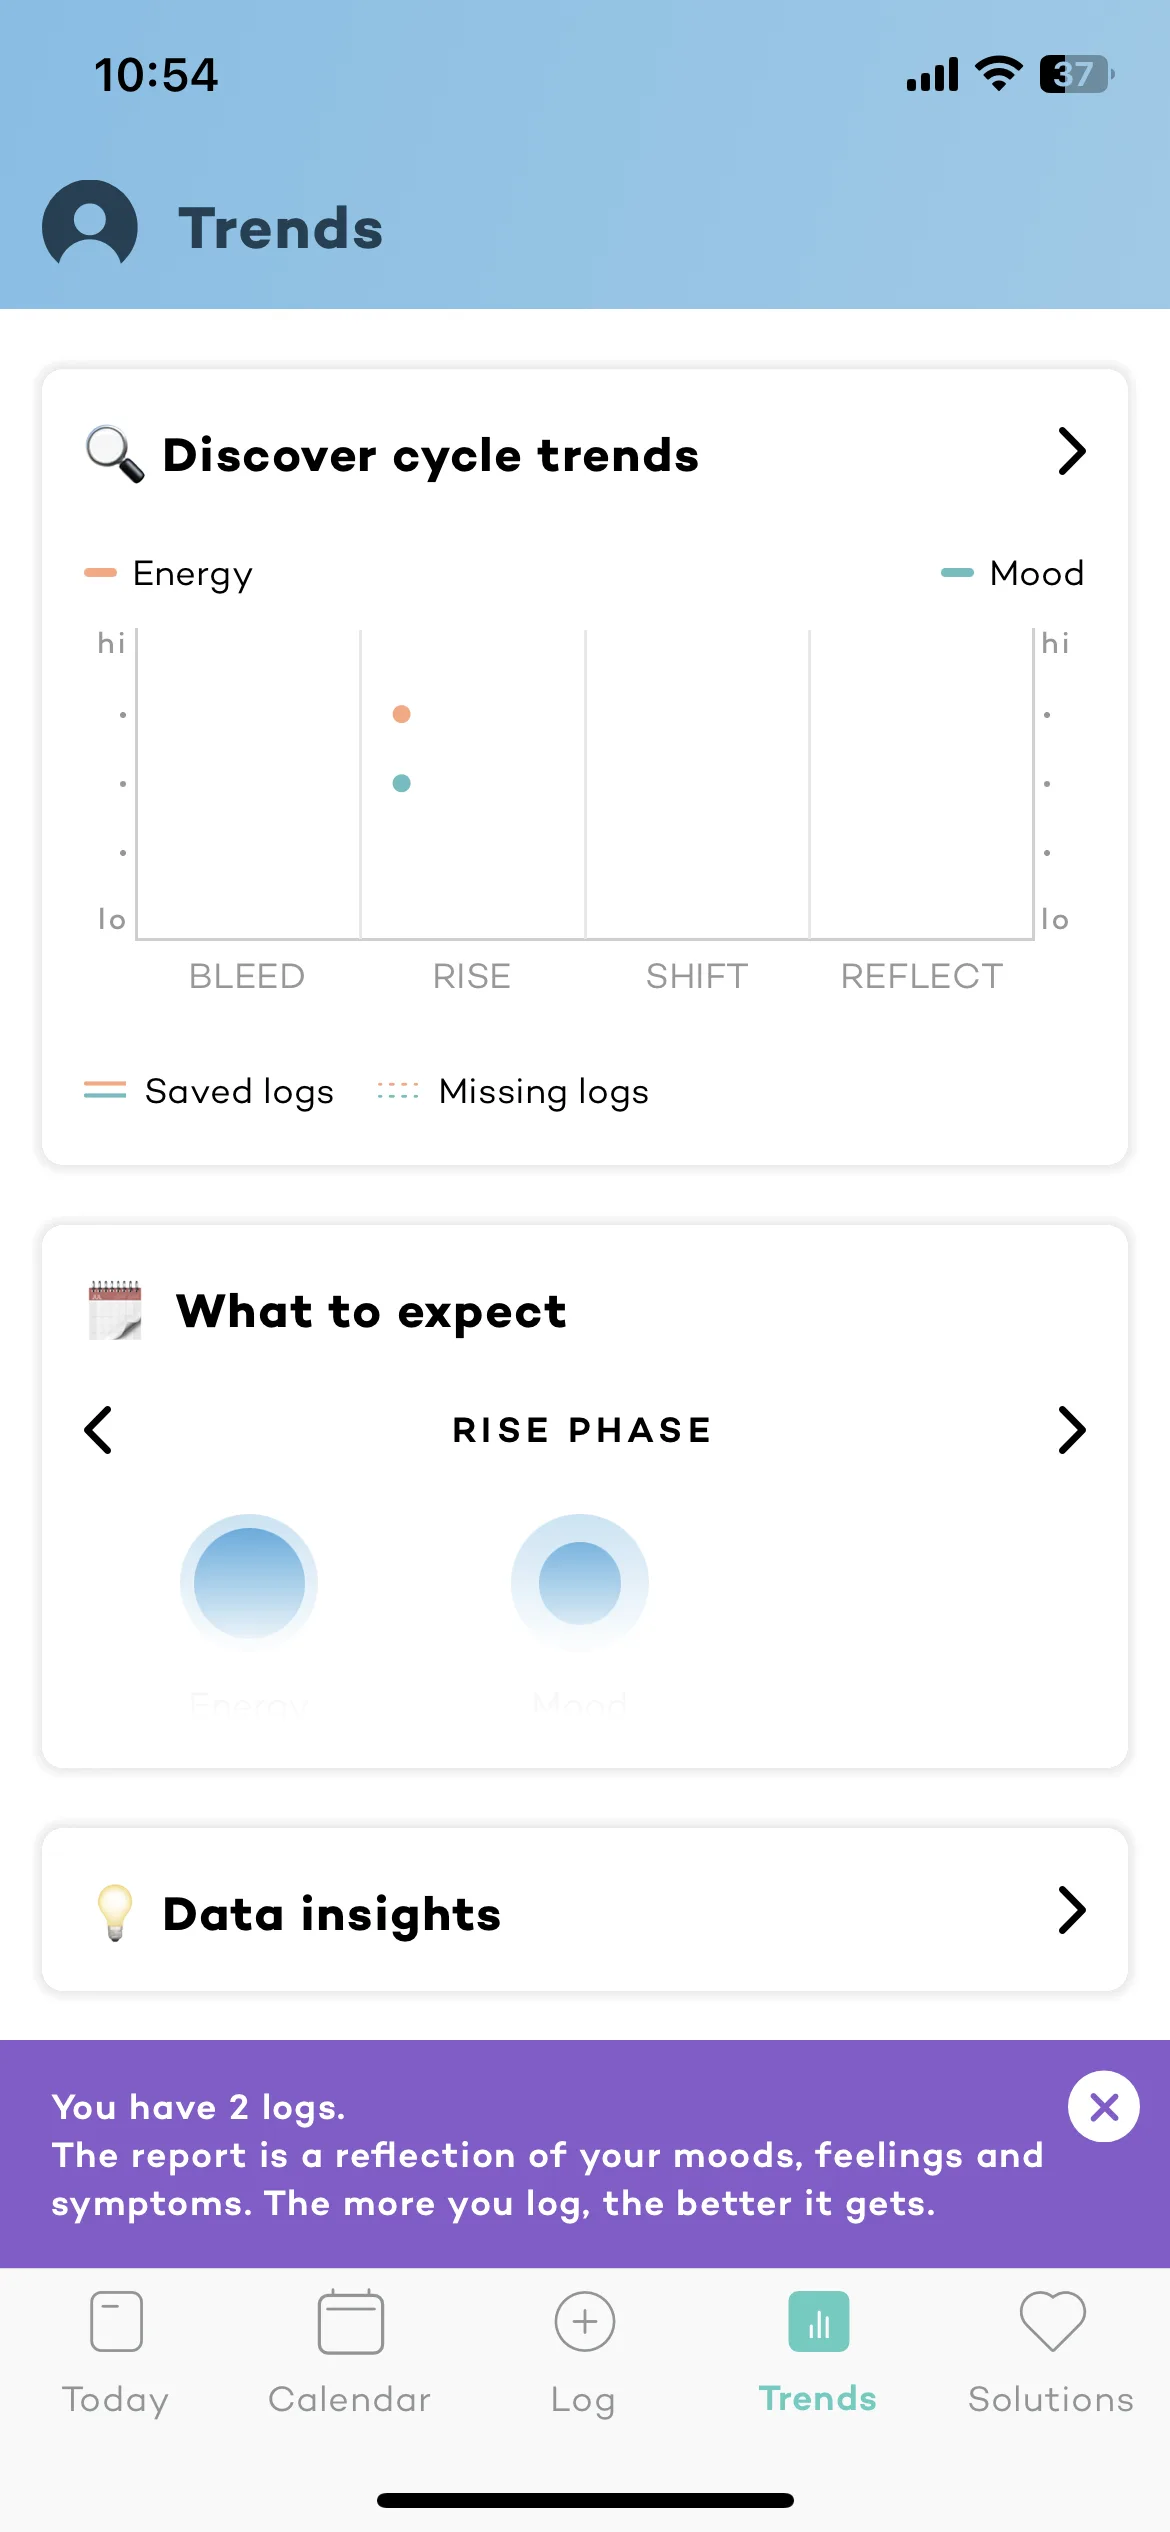The image size is (1170, 2532).
Task: Tap the Data insights title
Action: [332, 1914]
